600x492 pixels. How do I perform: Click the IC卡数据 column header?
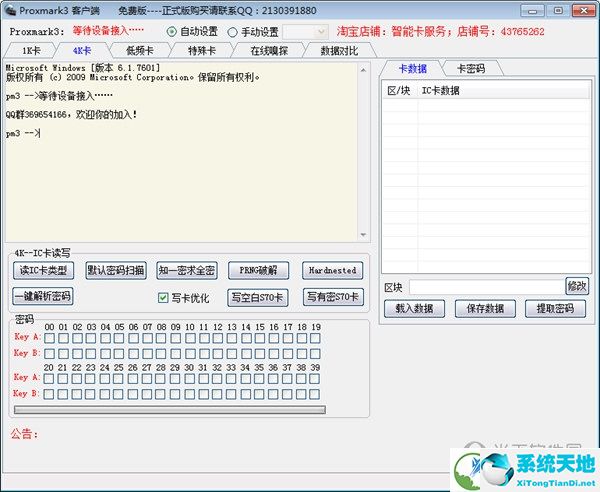coord(504,91)
